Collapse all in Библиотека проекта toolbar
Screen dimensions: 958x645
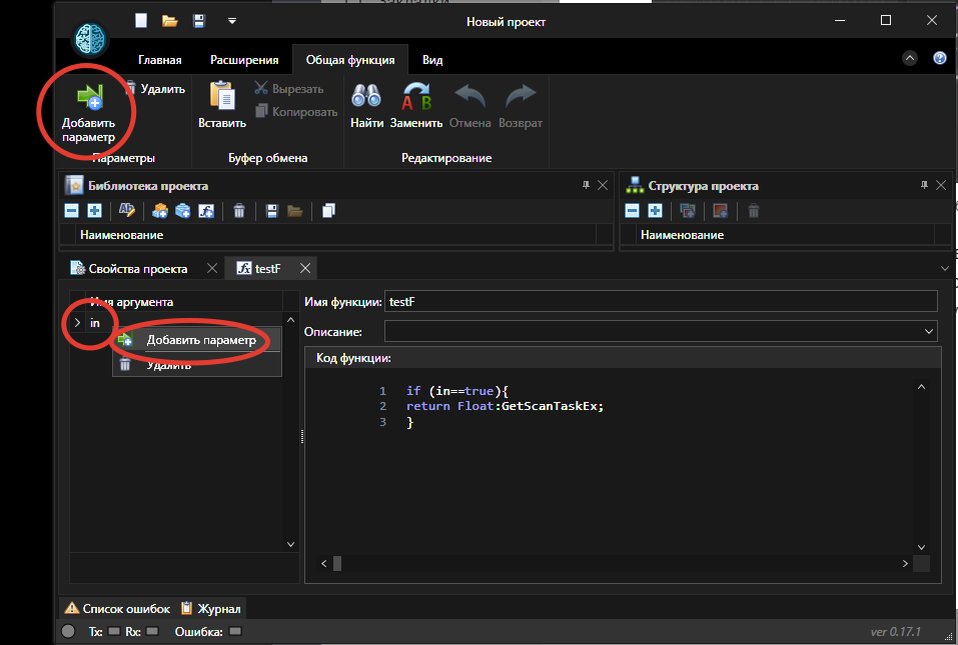tap(71, 211)
